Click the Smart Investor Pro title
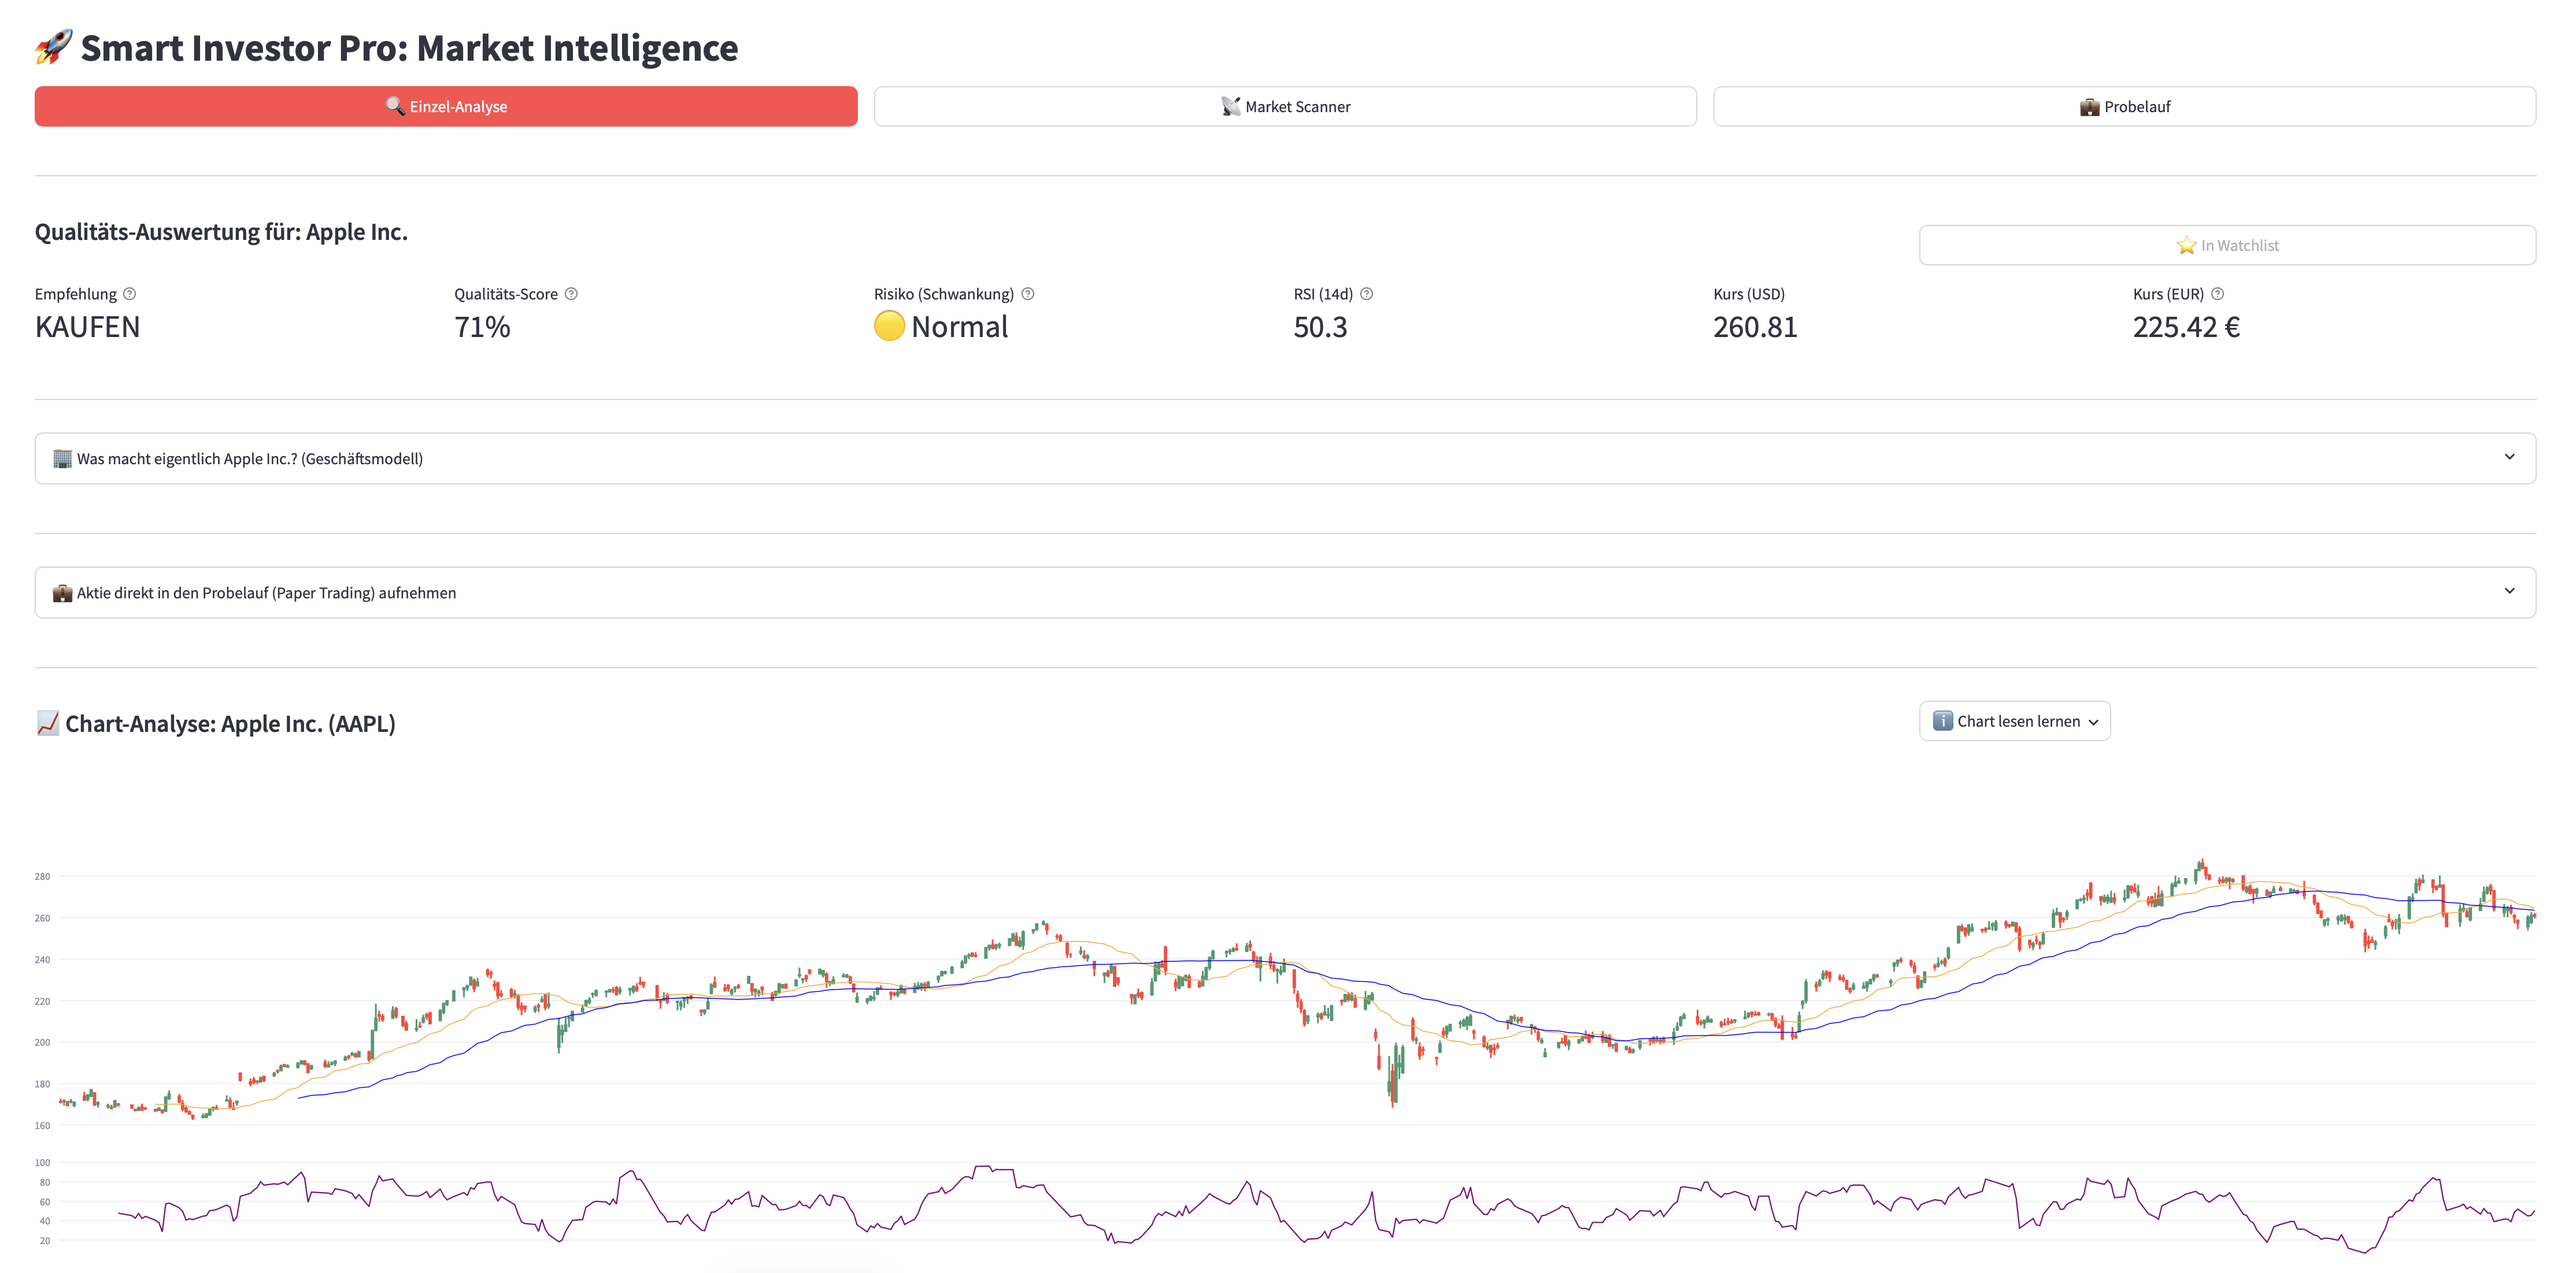 409,48
